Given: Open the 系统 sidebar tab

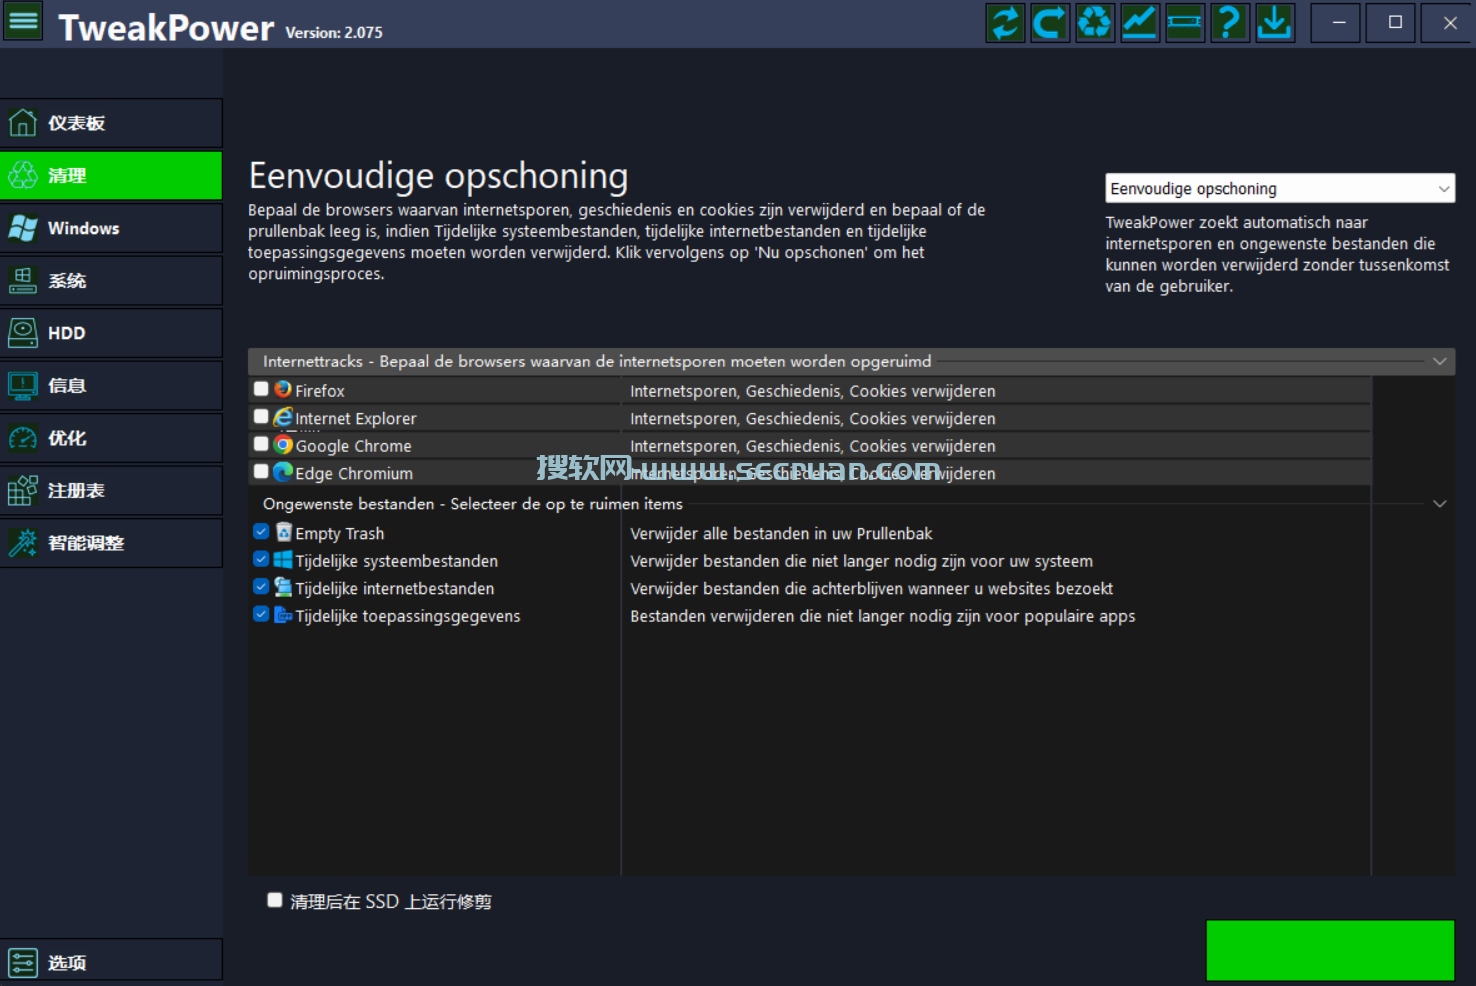Looking at the screenshot, I should tap(111, 281).
